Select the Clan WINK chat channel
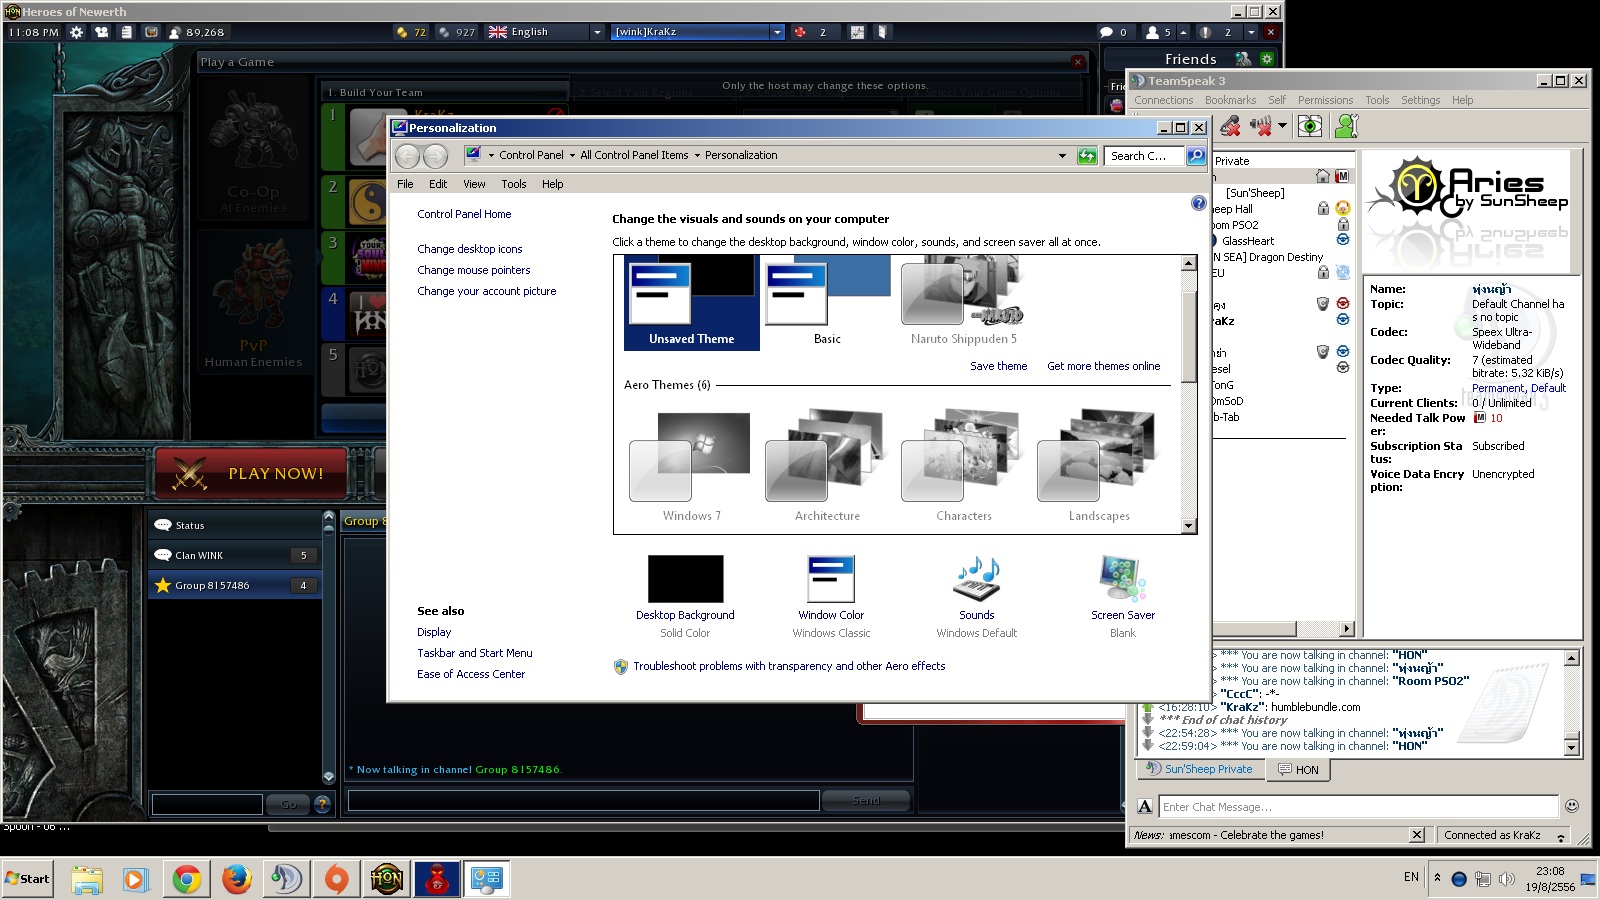This screenshot has height=900, width=1600. coord(235,555)
